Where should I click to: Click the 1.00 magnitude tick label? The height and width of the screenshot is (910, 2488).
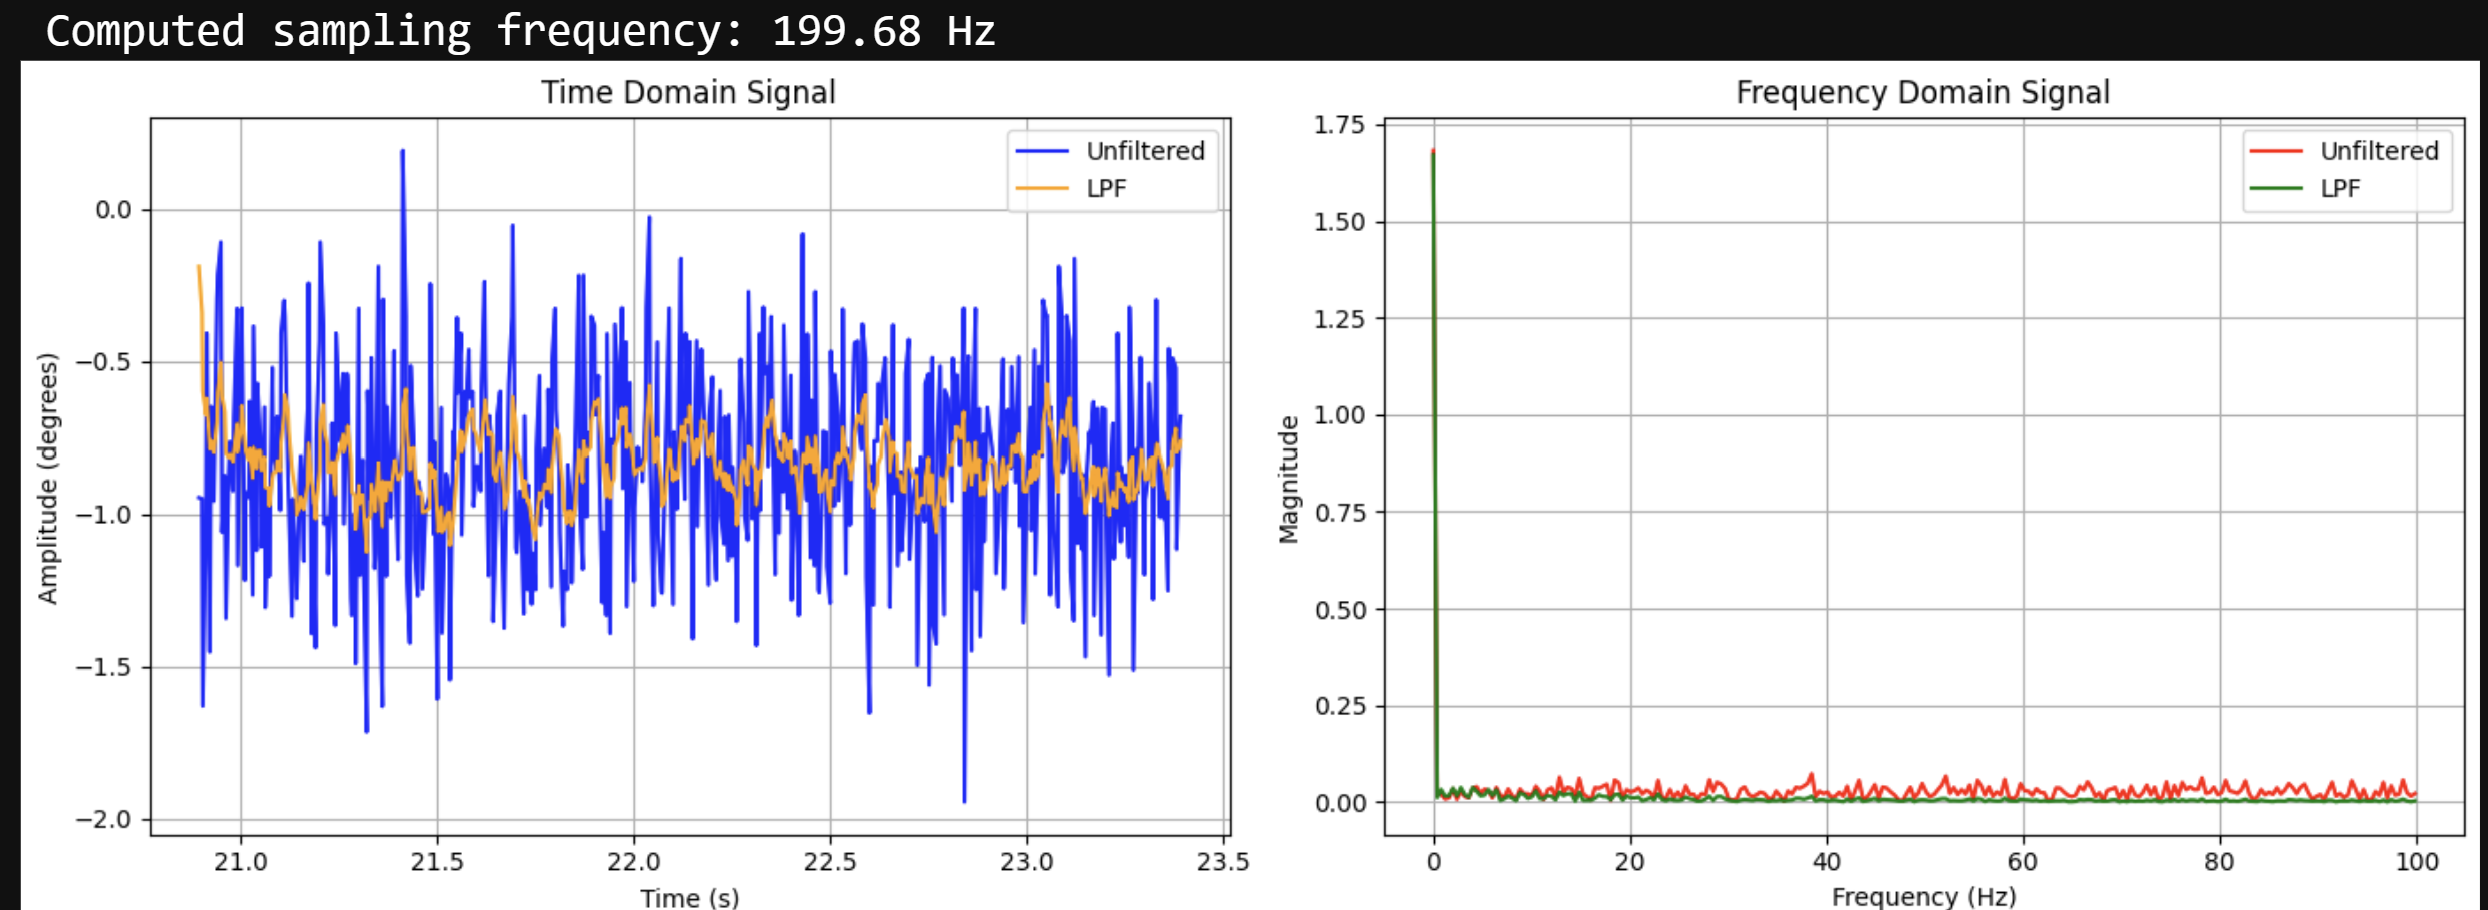(x=1339, y=415)
